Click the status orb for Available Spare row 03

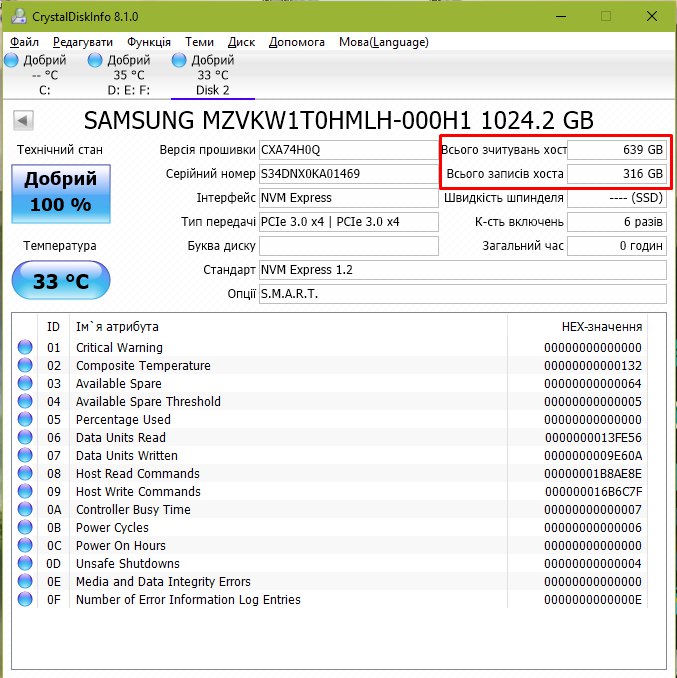(x=25, y=383)
